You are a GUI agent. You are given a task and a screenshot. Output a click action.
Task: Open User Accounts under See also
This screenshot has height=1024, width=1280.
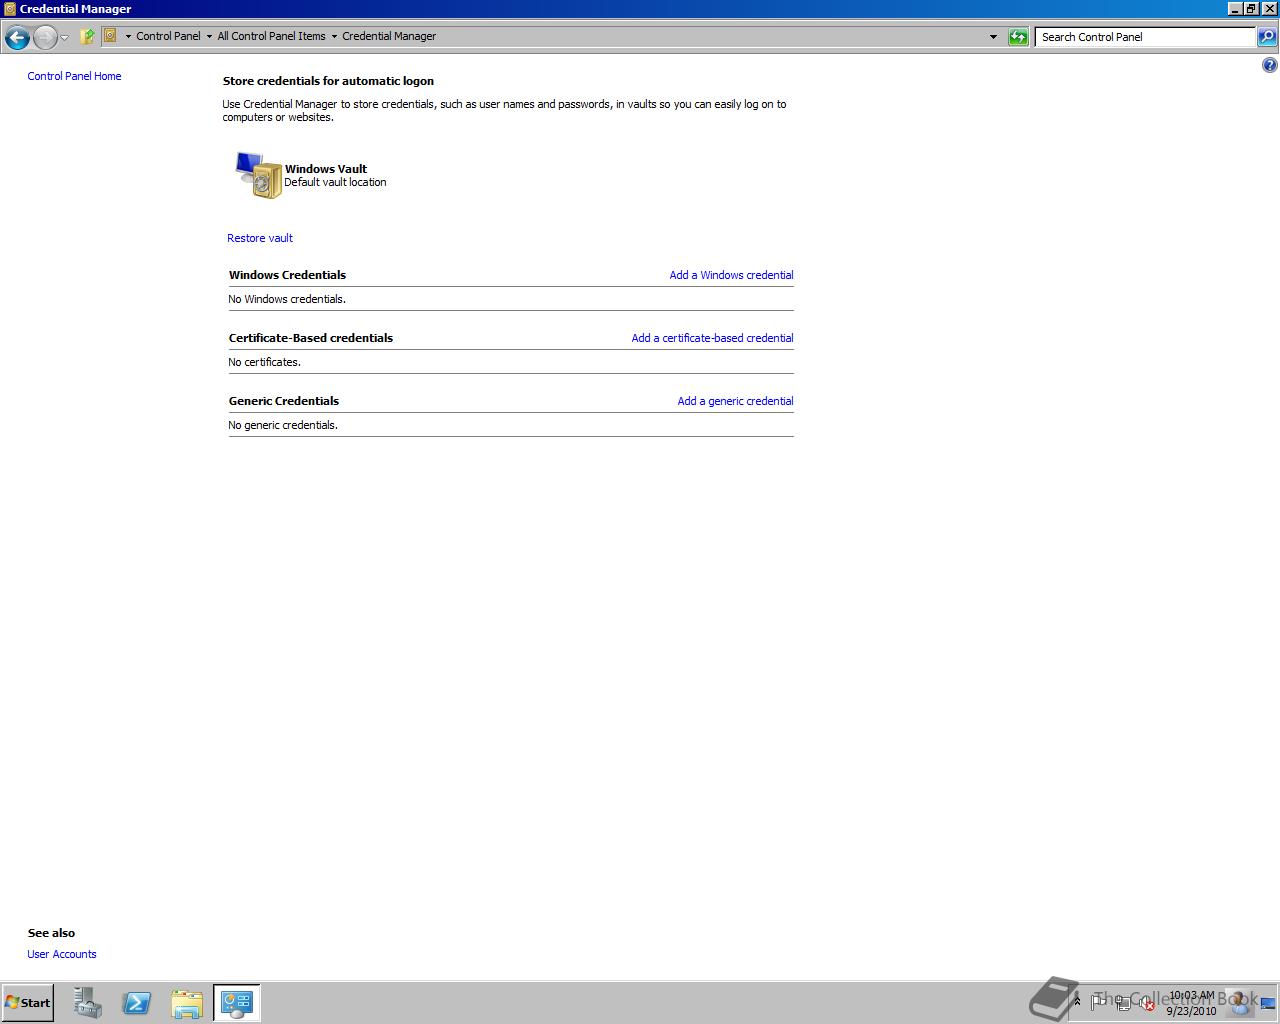click(x=62, y=954)
